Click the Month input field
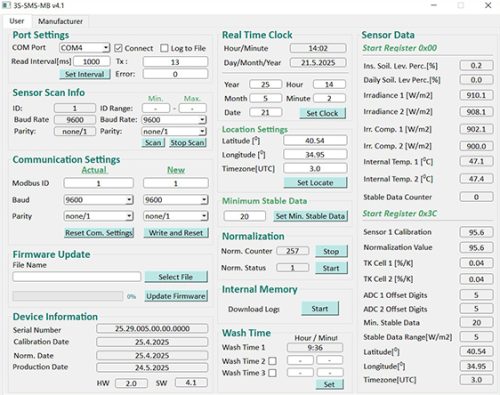The height and width of the screenshot is (395, 500). click(x=265, y=98)
